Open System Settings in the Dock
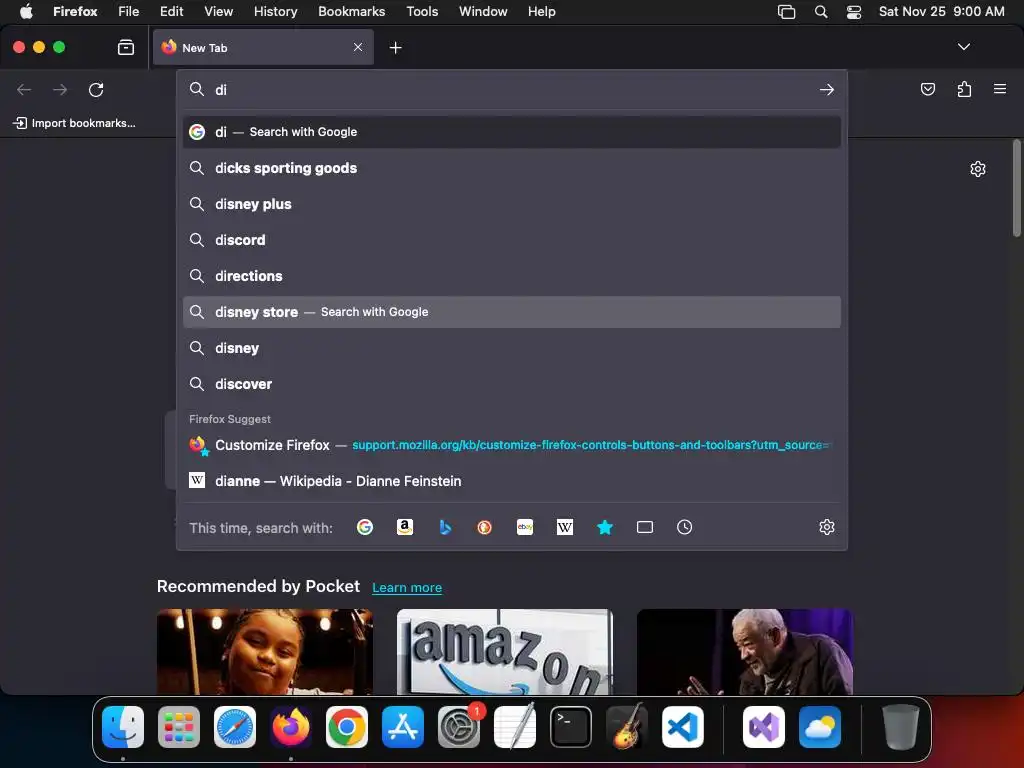 [x=459, y=727]
